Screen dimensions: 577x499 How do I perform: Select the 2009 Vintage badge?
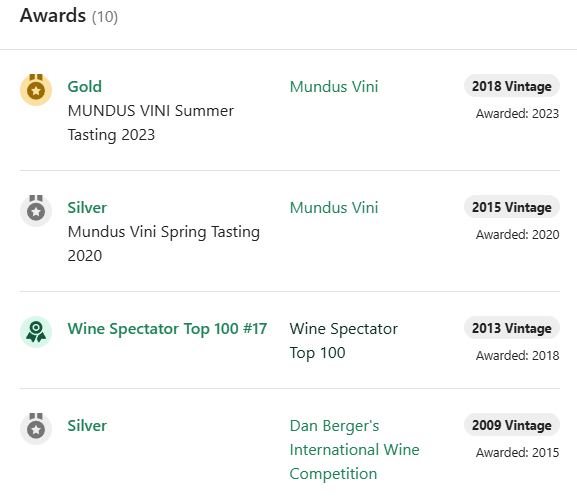[512, 425]
